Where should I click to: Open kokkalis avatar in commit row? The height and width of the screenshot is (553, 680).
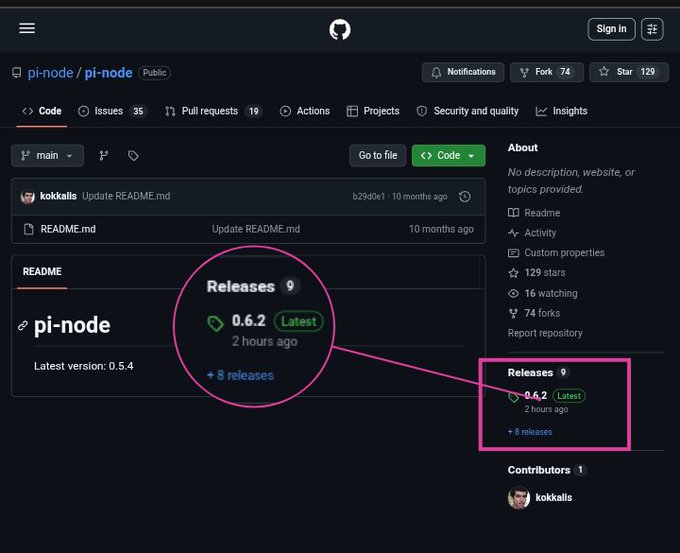pos(28,196)
